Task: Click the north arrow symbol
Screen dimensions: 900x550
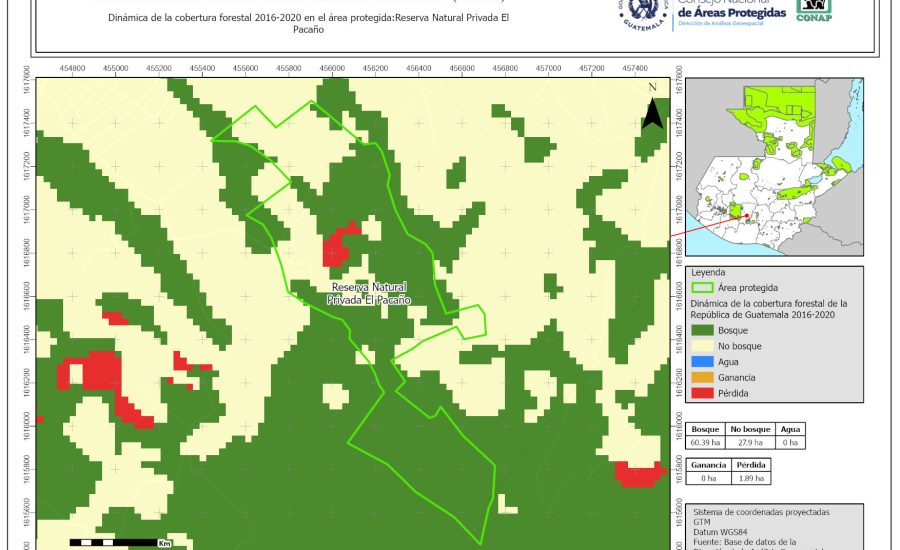Action: click(x=652, y=108)
